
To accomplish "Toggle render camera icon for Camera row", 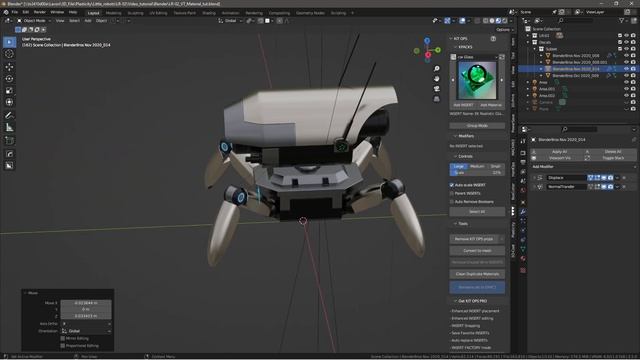I will tap(633, 102).
